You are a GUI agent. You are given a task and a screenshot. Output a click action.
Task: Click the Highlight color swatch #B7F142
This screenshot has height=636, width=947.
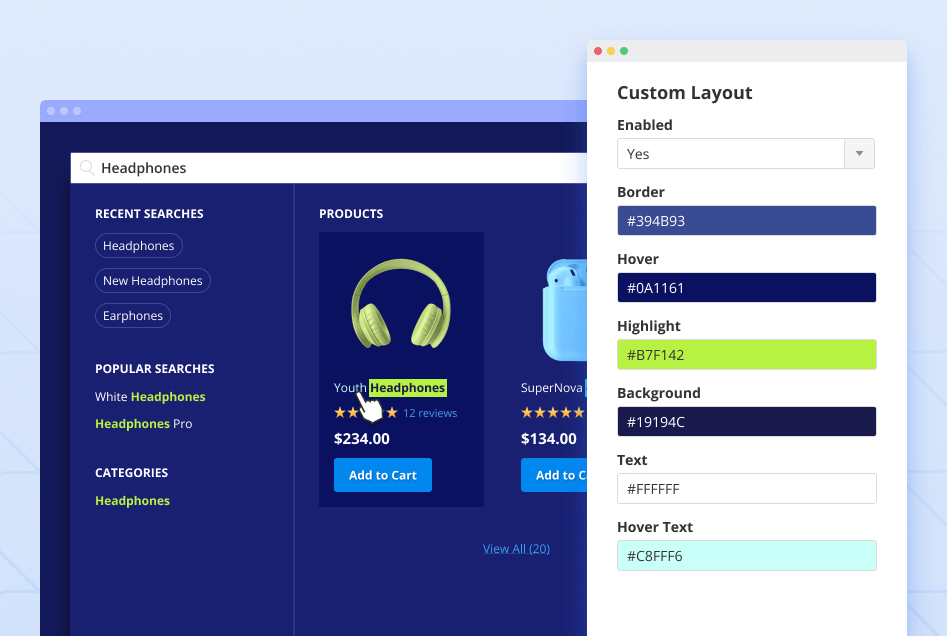coord(746,354)
